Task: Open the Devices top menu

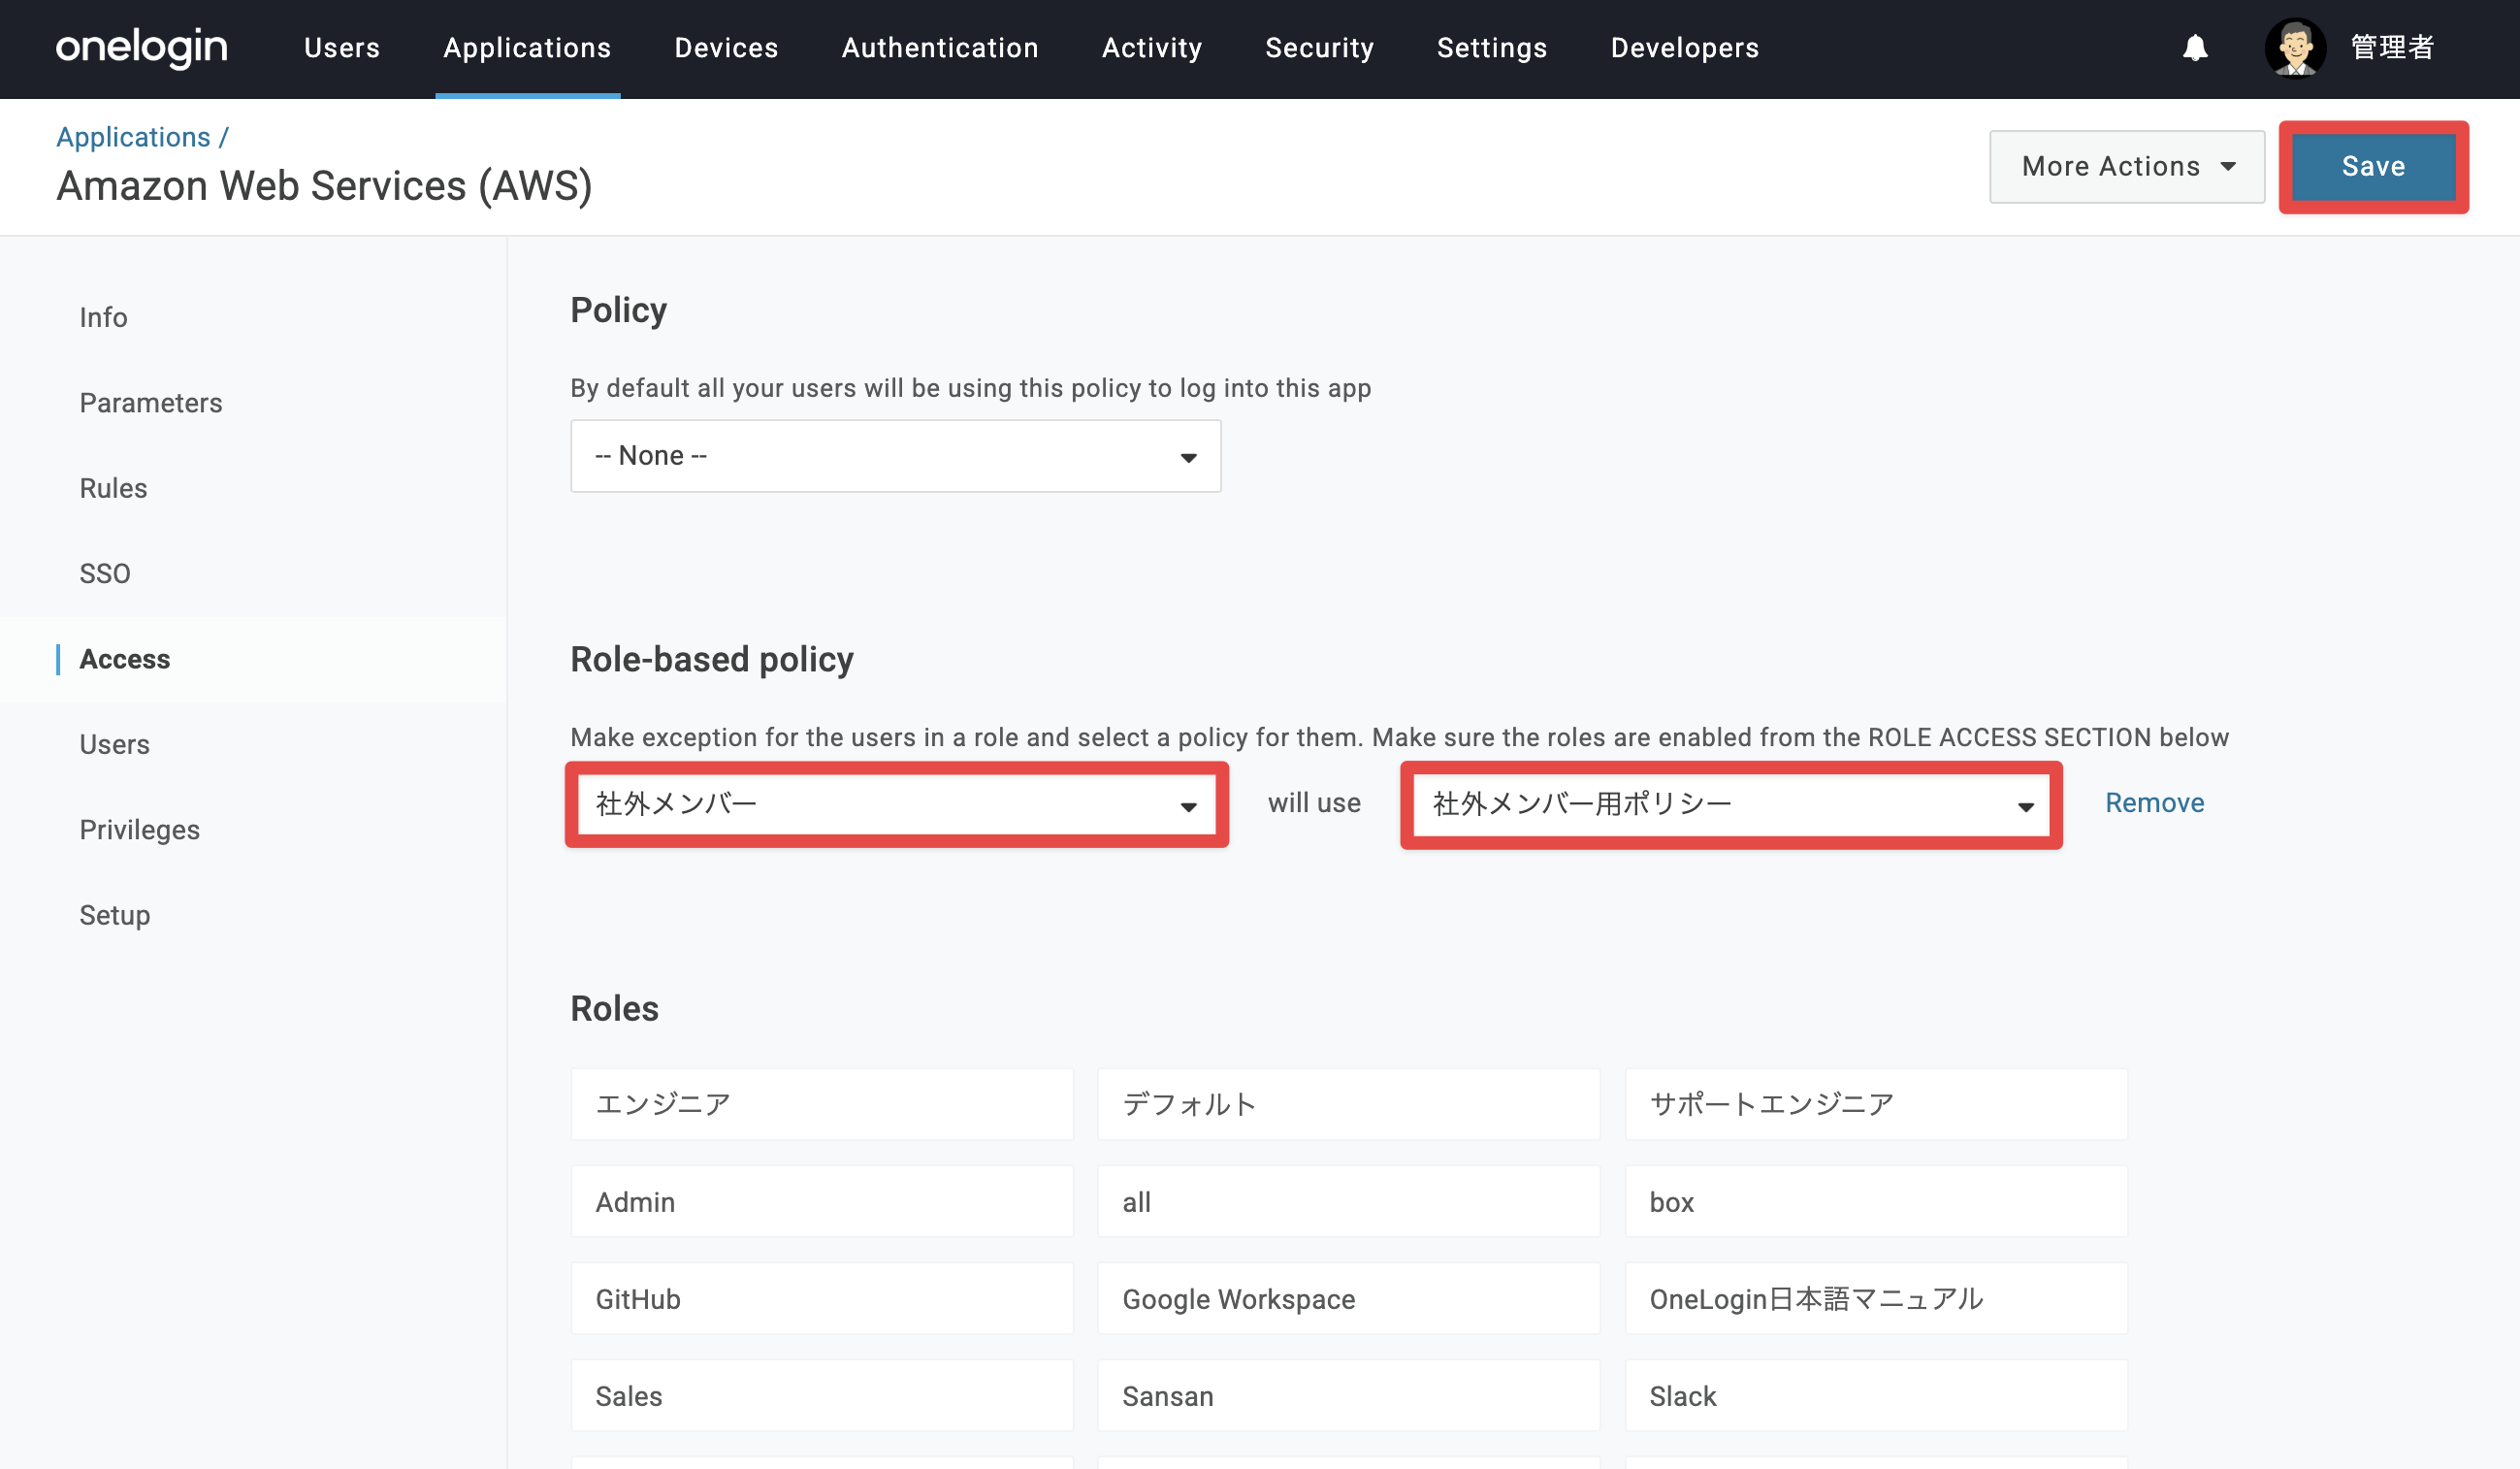Action: pos(726,48)
